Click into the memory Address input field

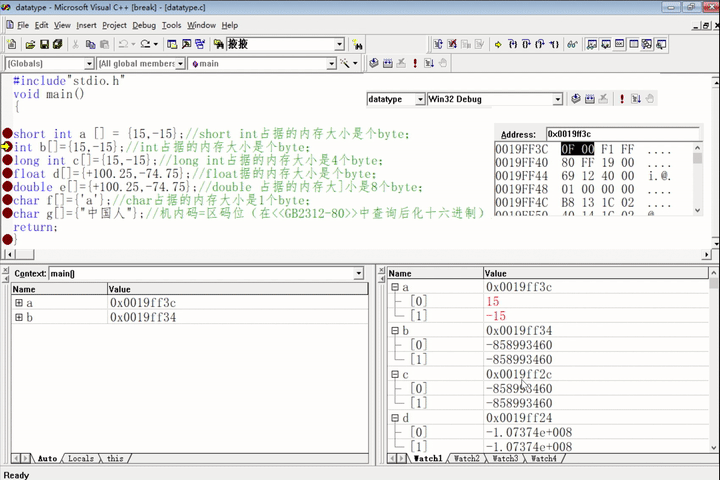(622, 134)
